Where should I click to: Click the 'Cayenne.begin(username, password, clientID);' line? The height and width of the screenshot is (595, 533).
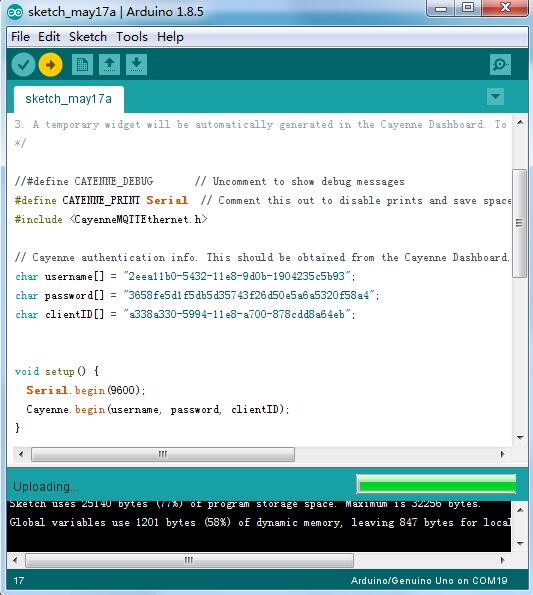click(158, 409)
